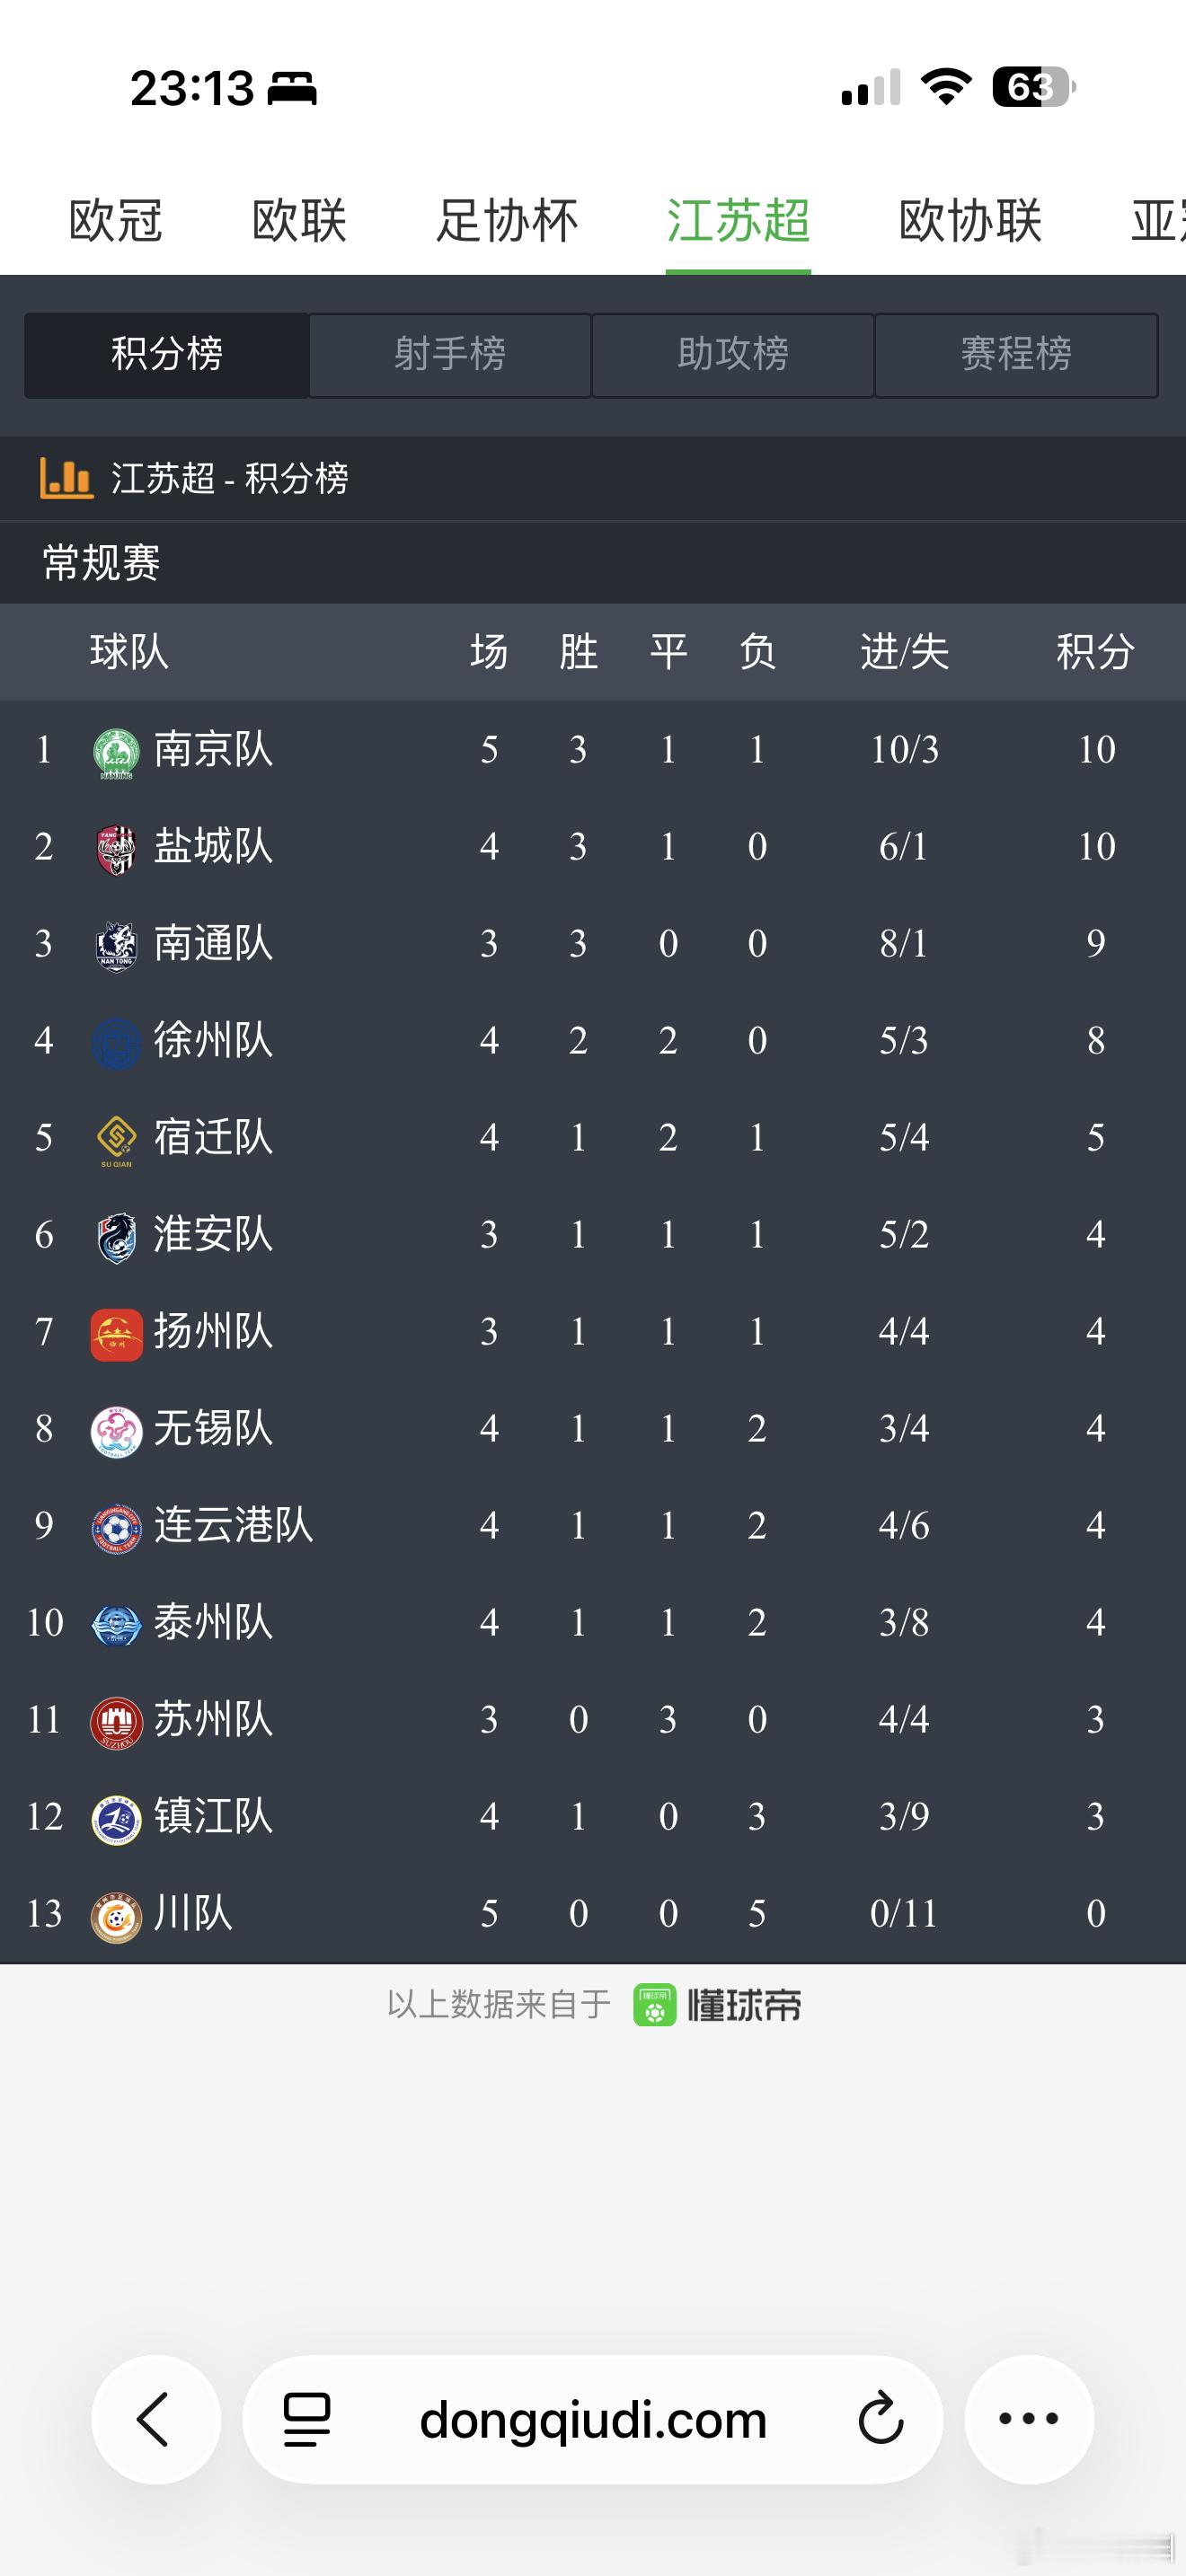Select the 积分榜 tab

[x=167, y=355]
